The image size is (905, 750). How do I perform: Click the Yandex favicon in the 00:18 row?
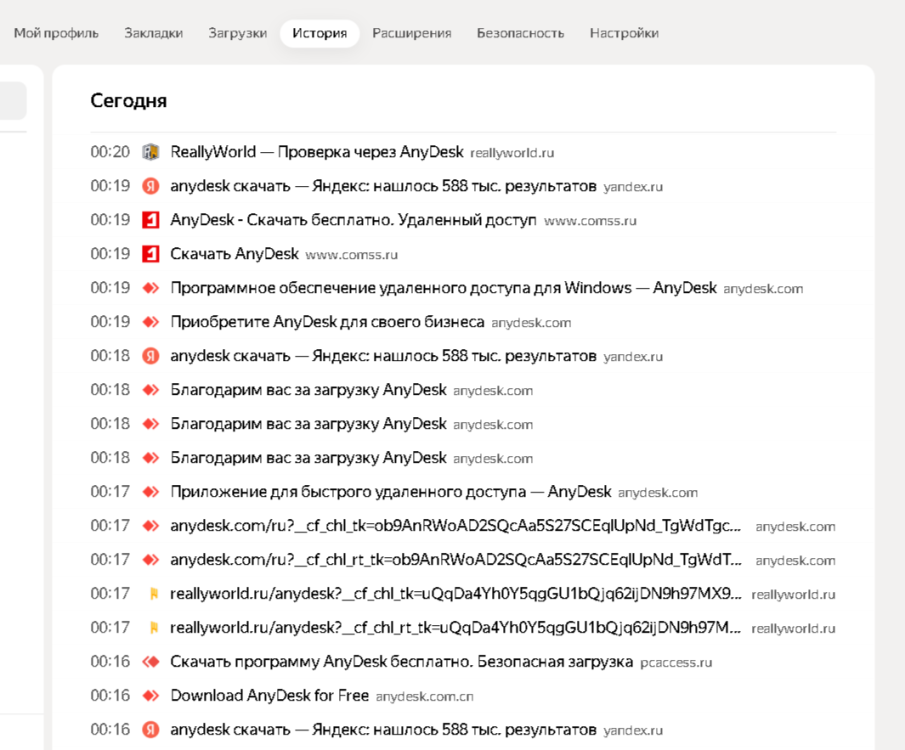click(x=151, y=356)
